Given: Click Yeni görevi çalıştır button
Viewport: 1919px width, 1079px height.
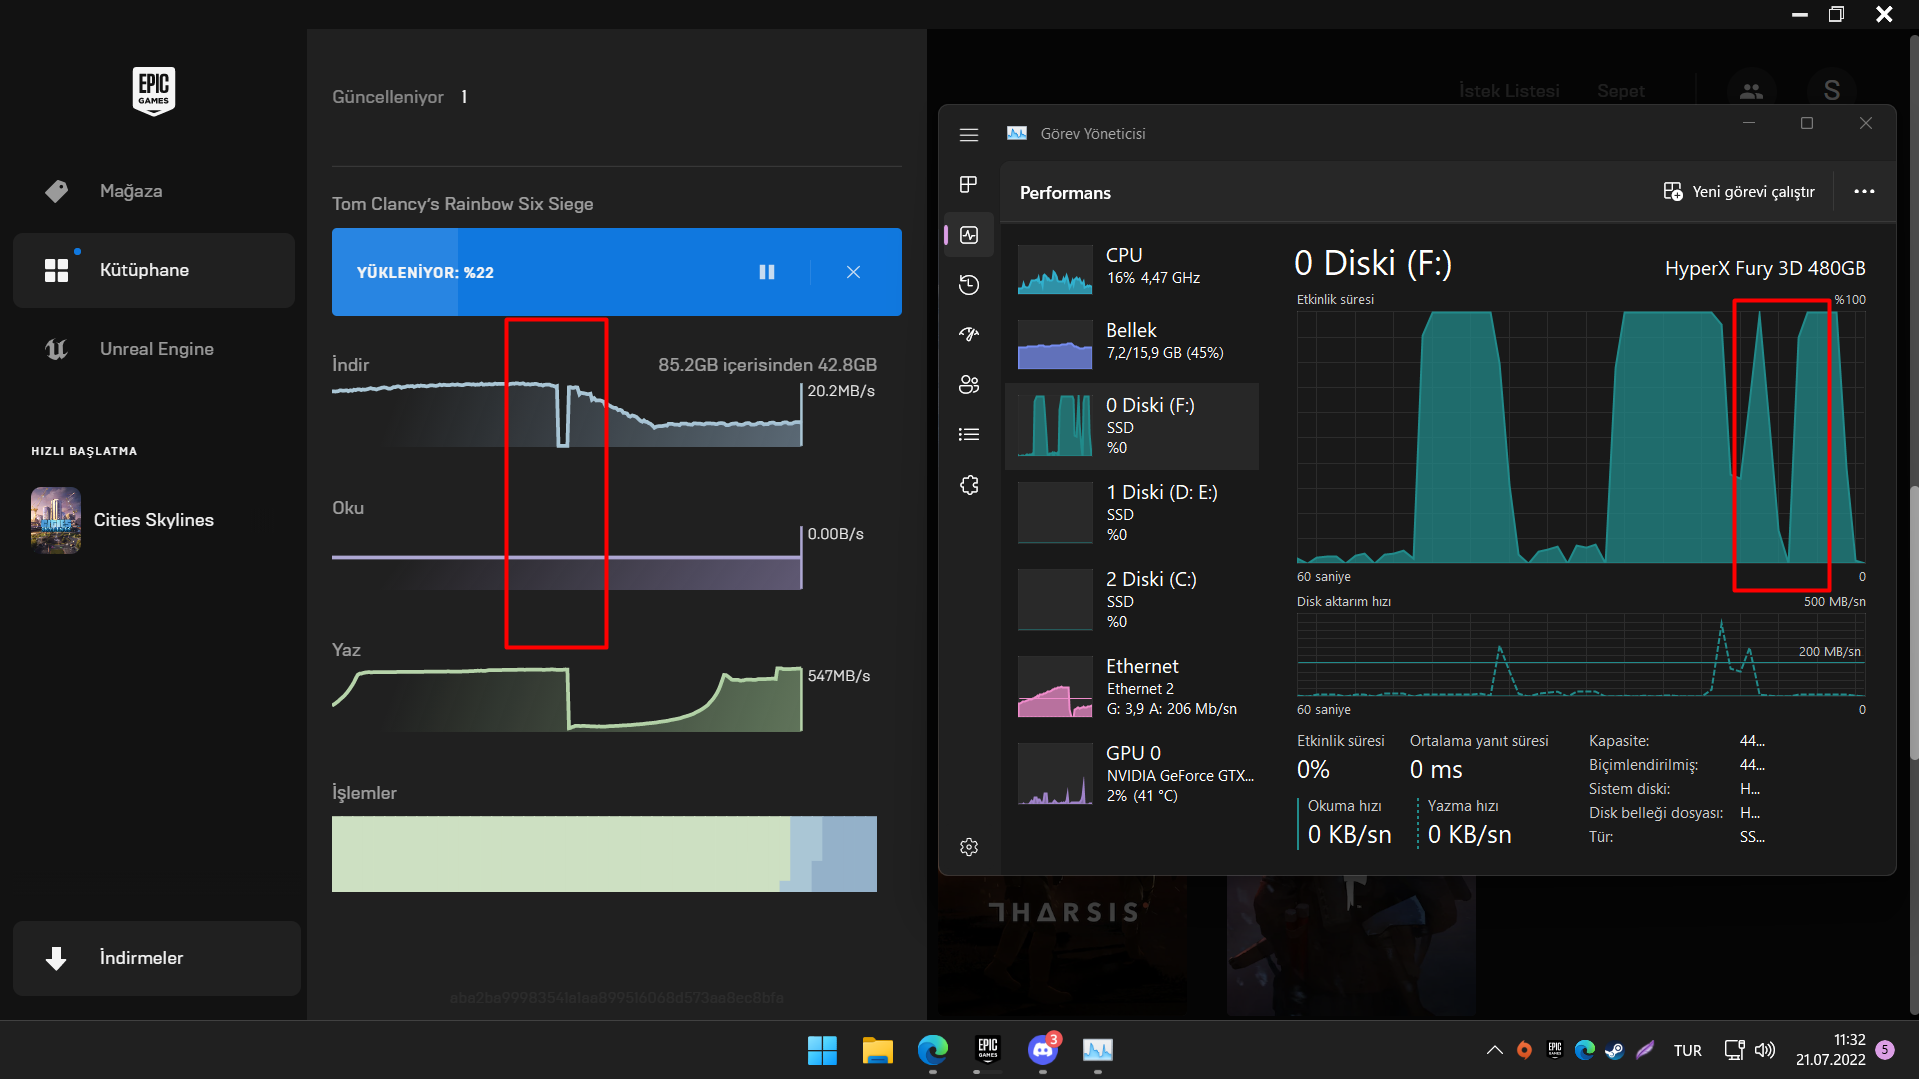Looking at the screenshot, I should [x=1739, y=192].
